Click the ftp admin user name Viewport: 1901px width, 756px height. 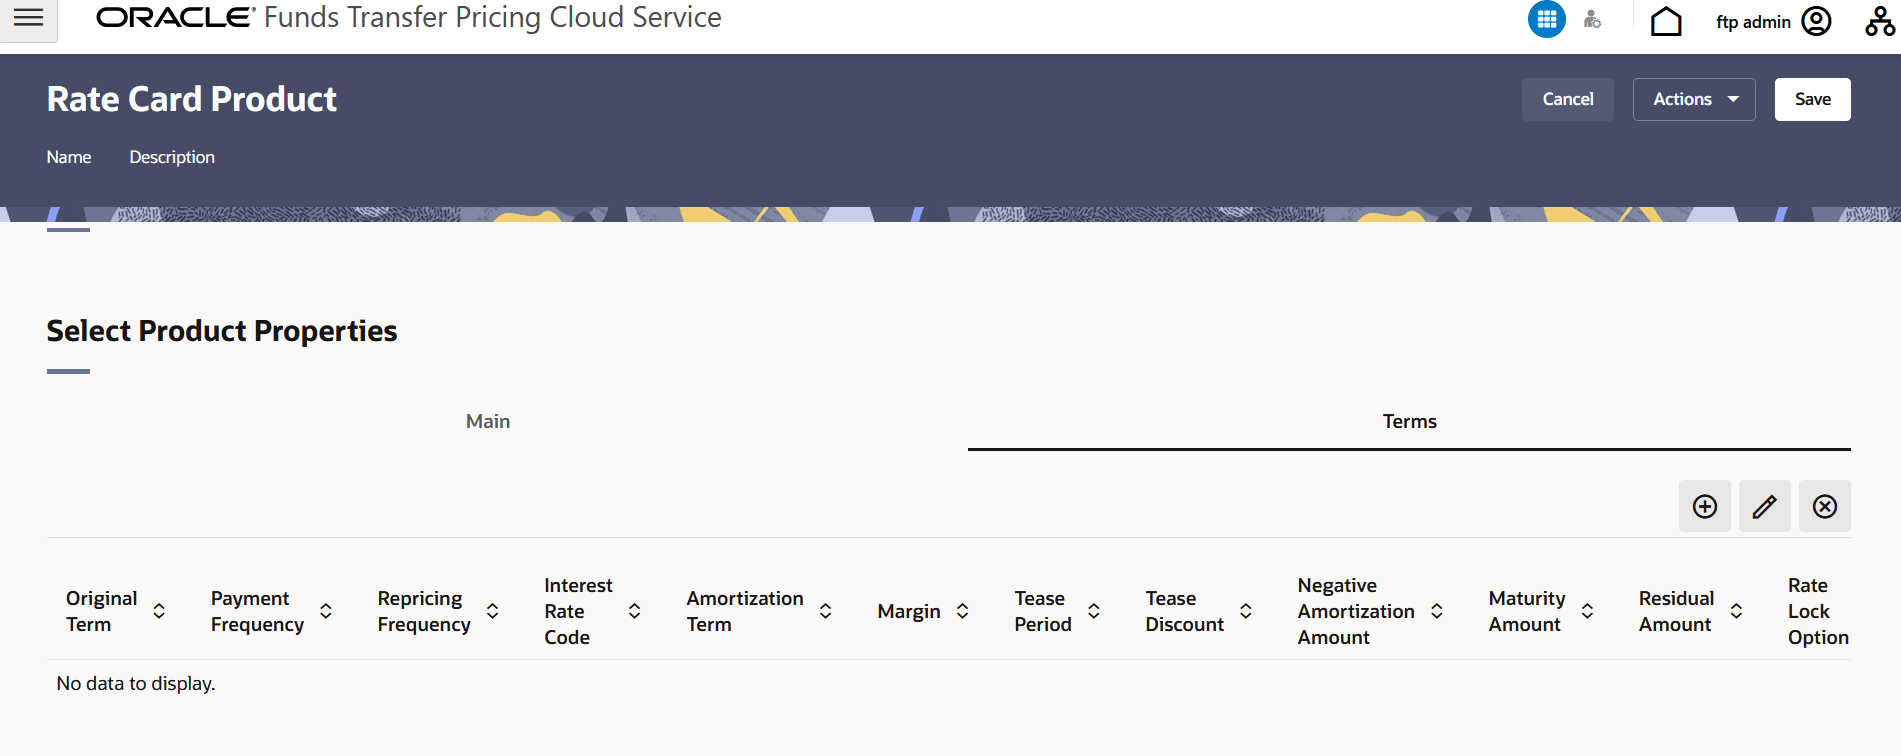pos(1753,22)
